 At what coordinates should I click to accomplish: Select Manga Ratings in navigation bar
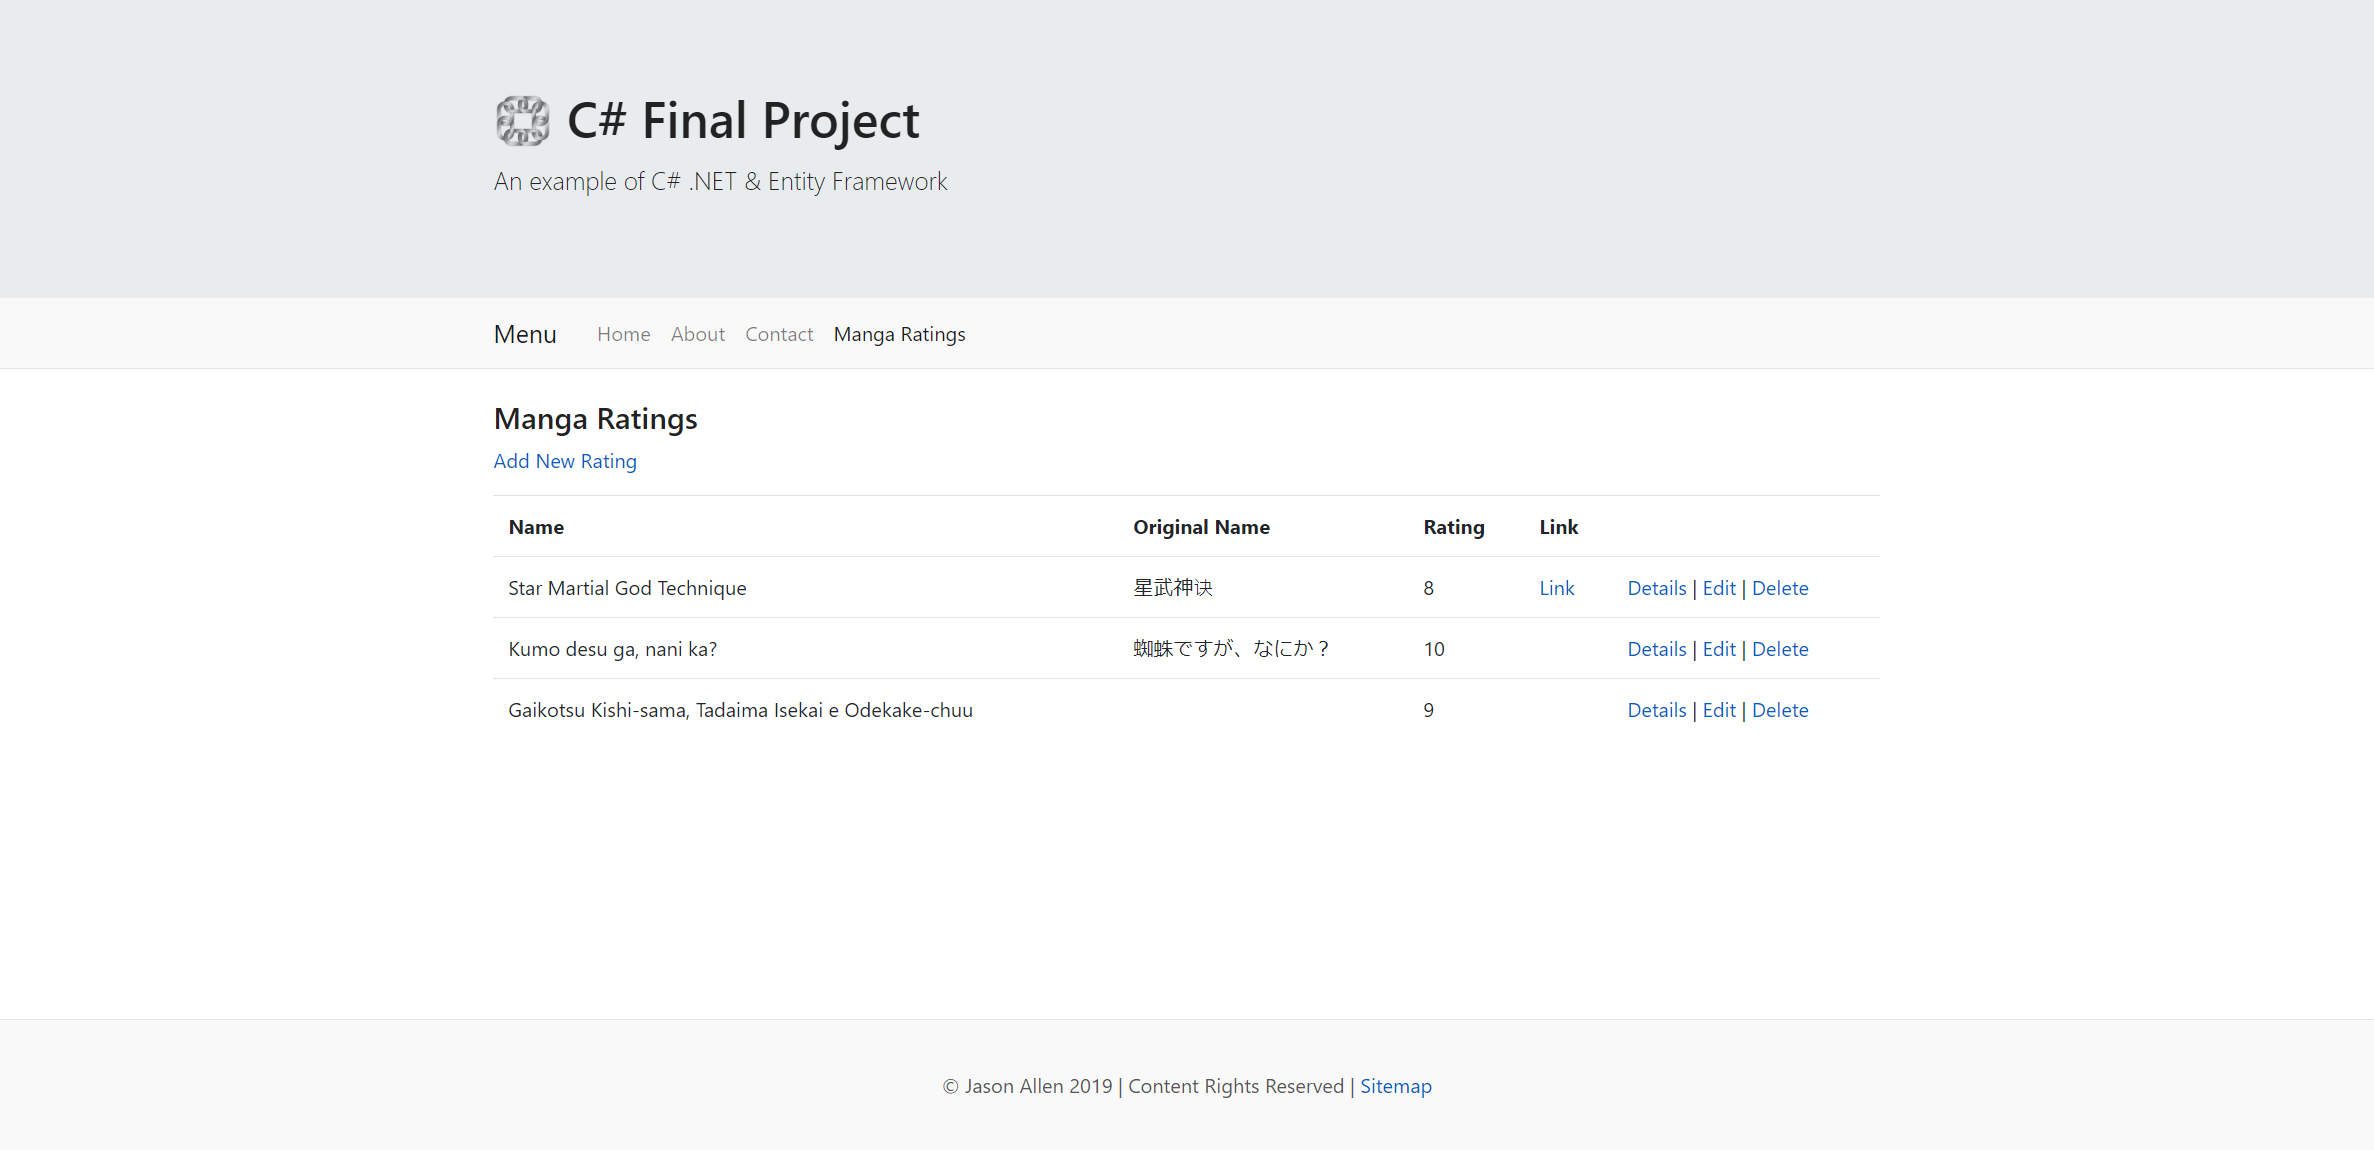click(x=899, y=334)
